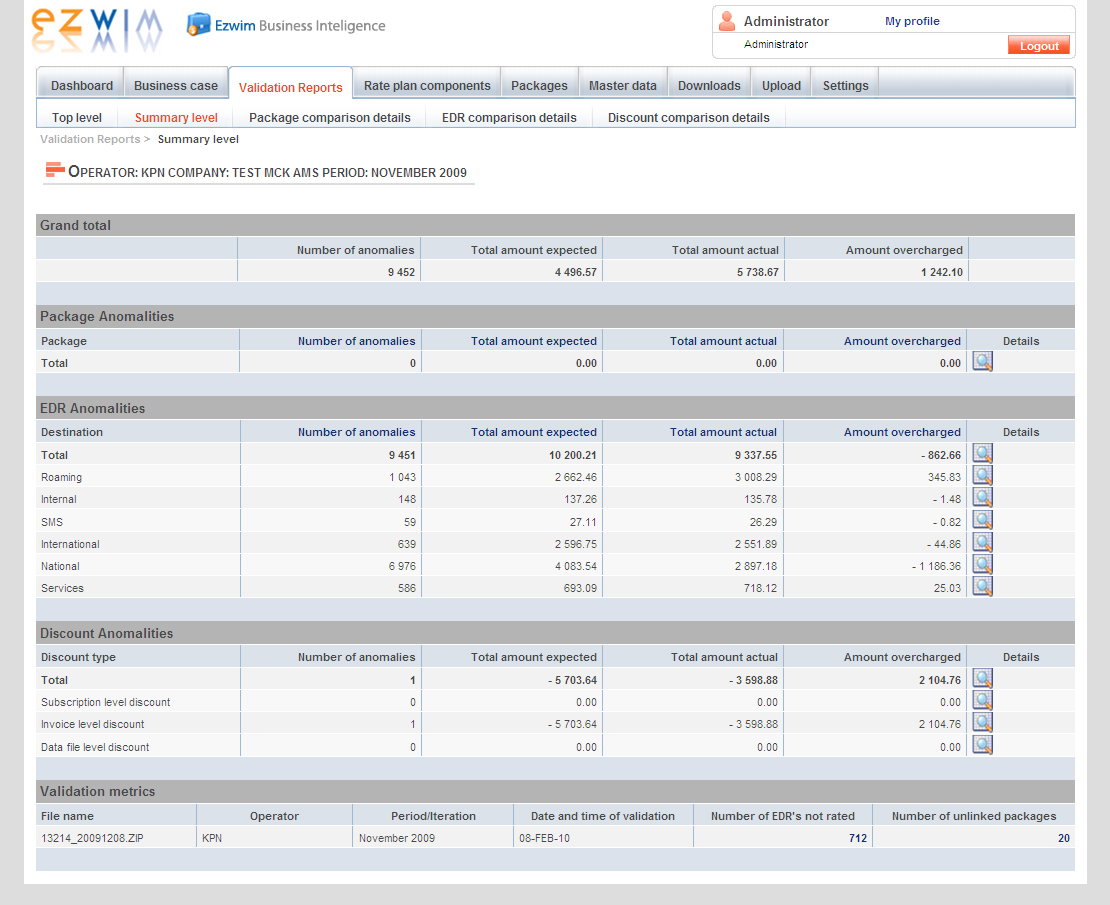
Task: View details icon for Services row
Action: 982,587
